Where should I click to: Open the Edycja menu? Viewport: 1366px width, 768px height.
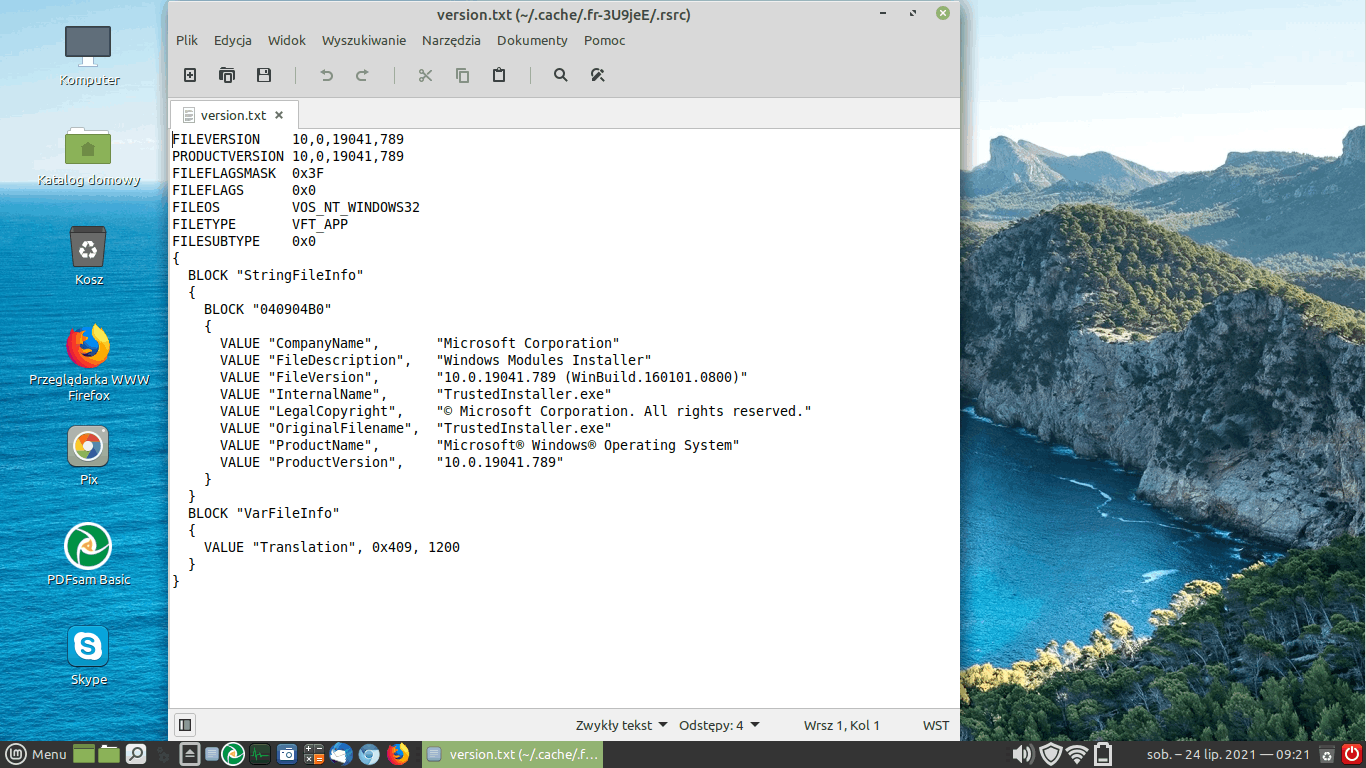click(x=233, y=41)
